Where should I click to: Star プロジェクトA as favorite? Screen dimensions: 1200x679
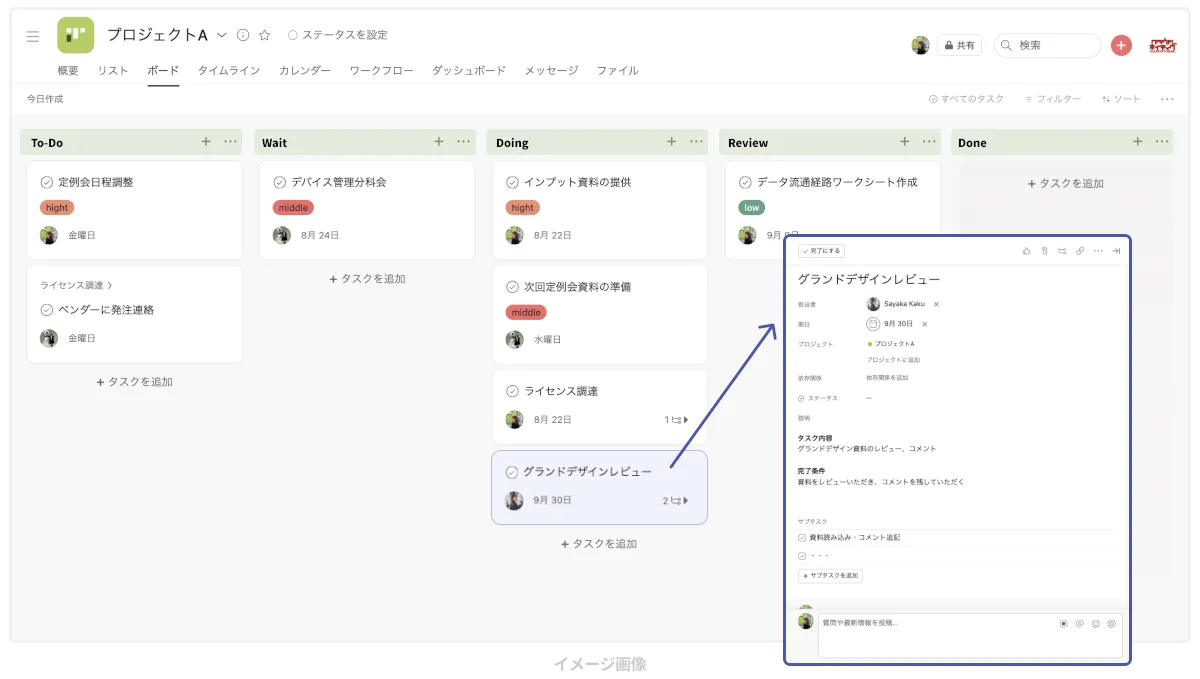(x=265, y=35)
